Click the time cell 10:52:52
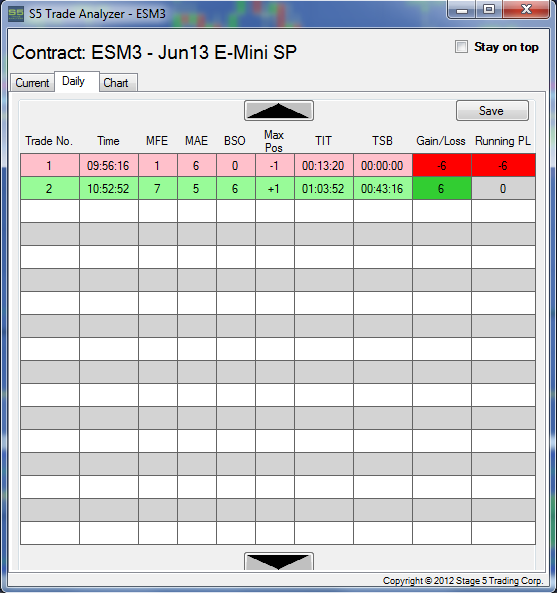Image resolution: width=557 pixels, height=593 pixels. point(109,188)
